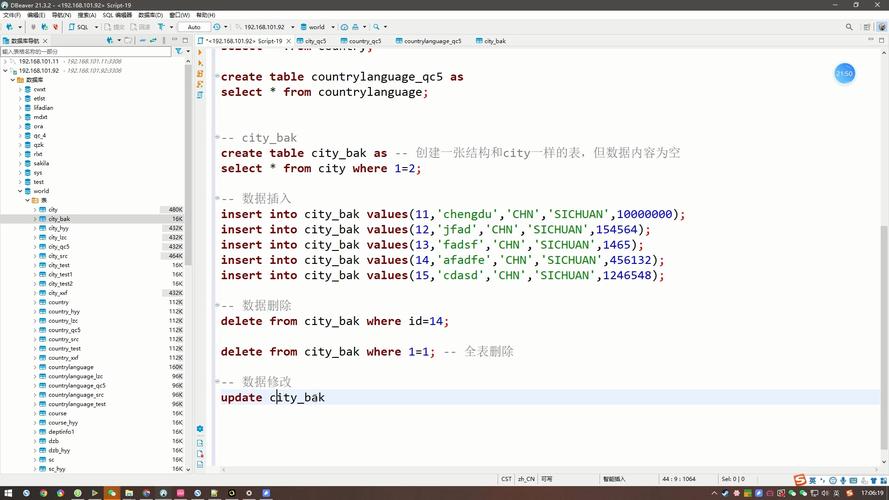Viewport: 889px width, 500px height.
Task: Switch to the city_bak editor tab
Action: pos(491,41)
